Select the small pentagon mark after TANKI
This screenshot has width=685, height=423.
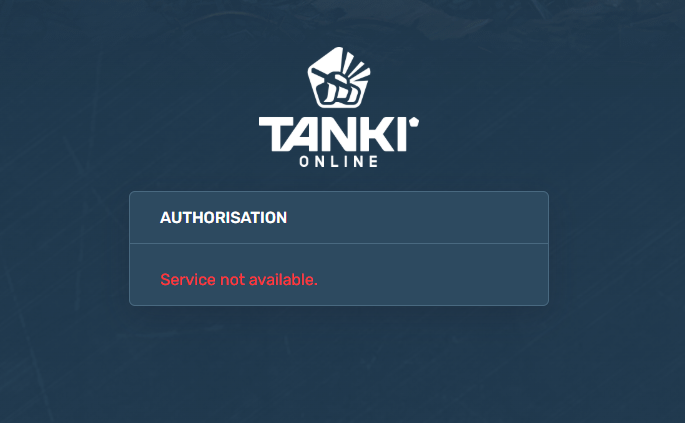click(414, 121)
